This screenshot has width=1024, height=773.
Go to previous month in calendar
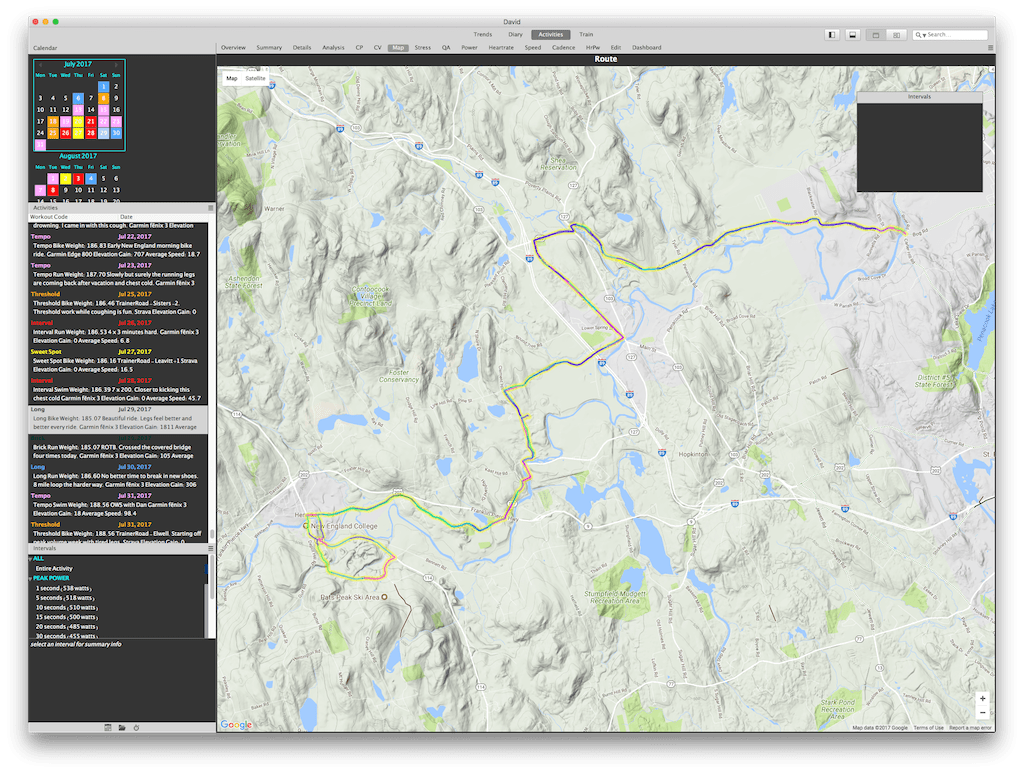[x=40, y=65]
